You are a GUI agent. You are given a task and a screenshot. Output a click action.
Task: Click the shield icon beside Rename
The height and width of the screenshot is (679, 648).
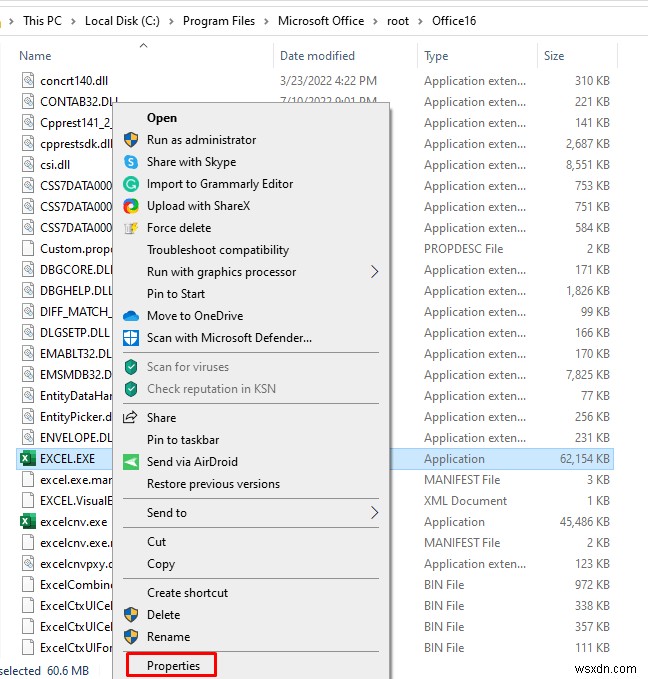[131, 637]
